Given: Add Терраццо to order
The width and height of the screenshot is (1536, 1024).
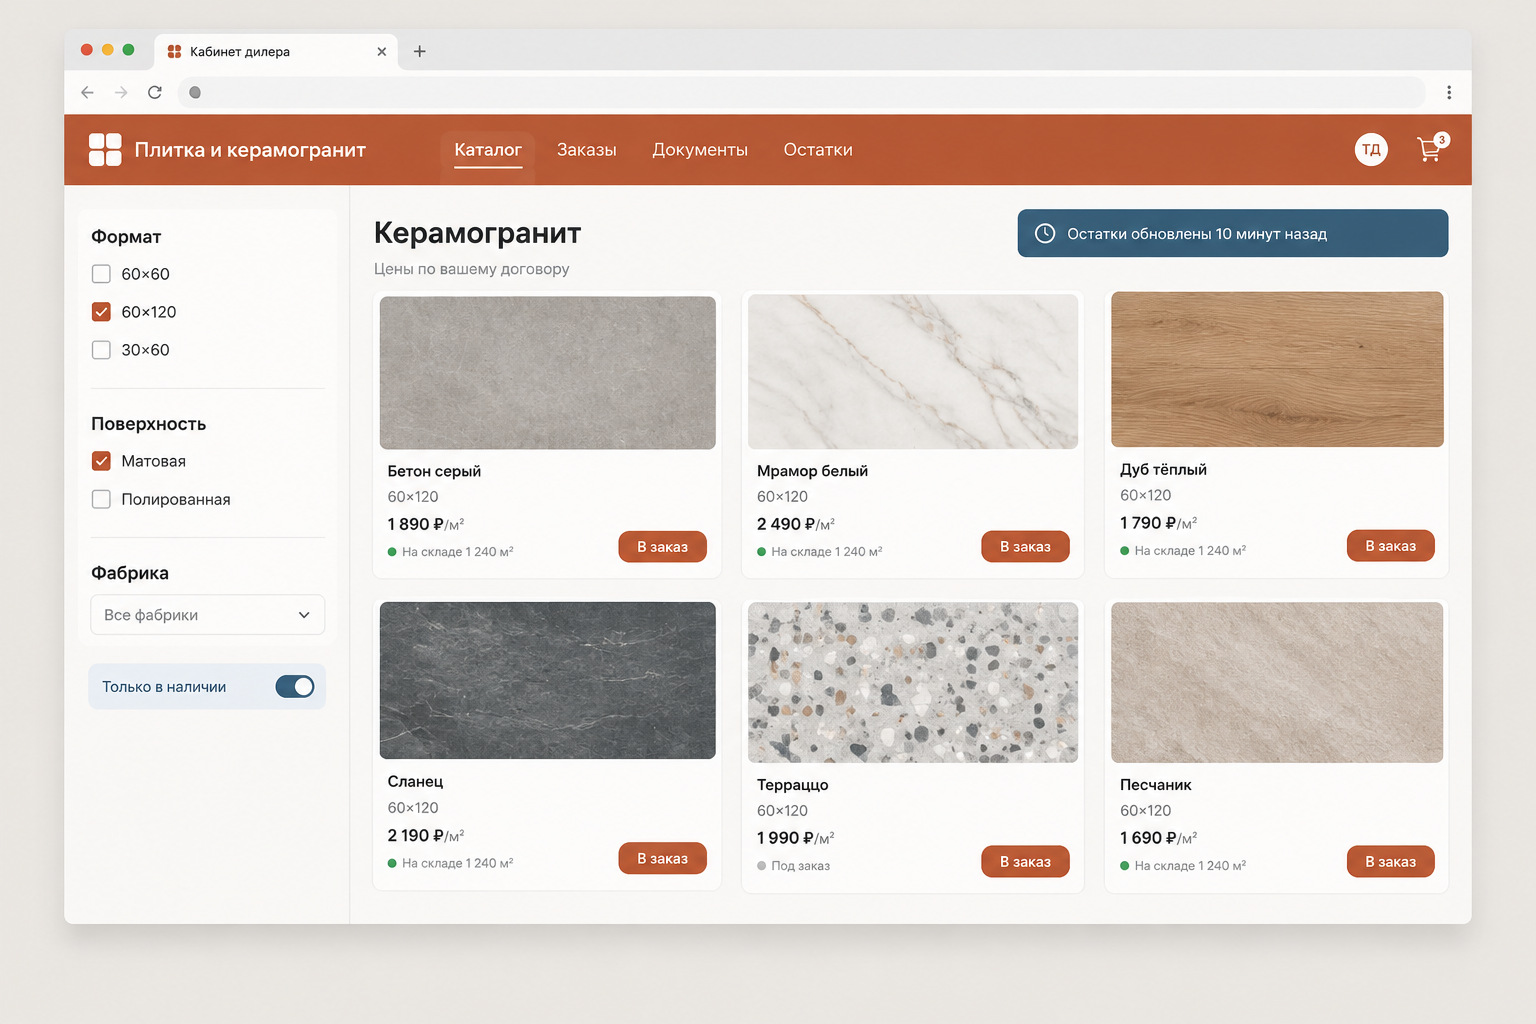Looking at the screenshot, I should pyautogui.click(x=1026, y=861).
